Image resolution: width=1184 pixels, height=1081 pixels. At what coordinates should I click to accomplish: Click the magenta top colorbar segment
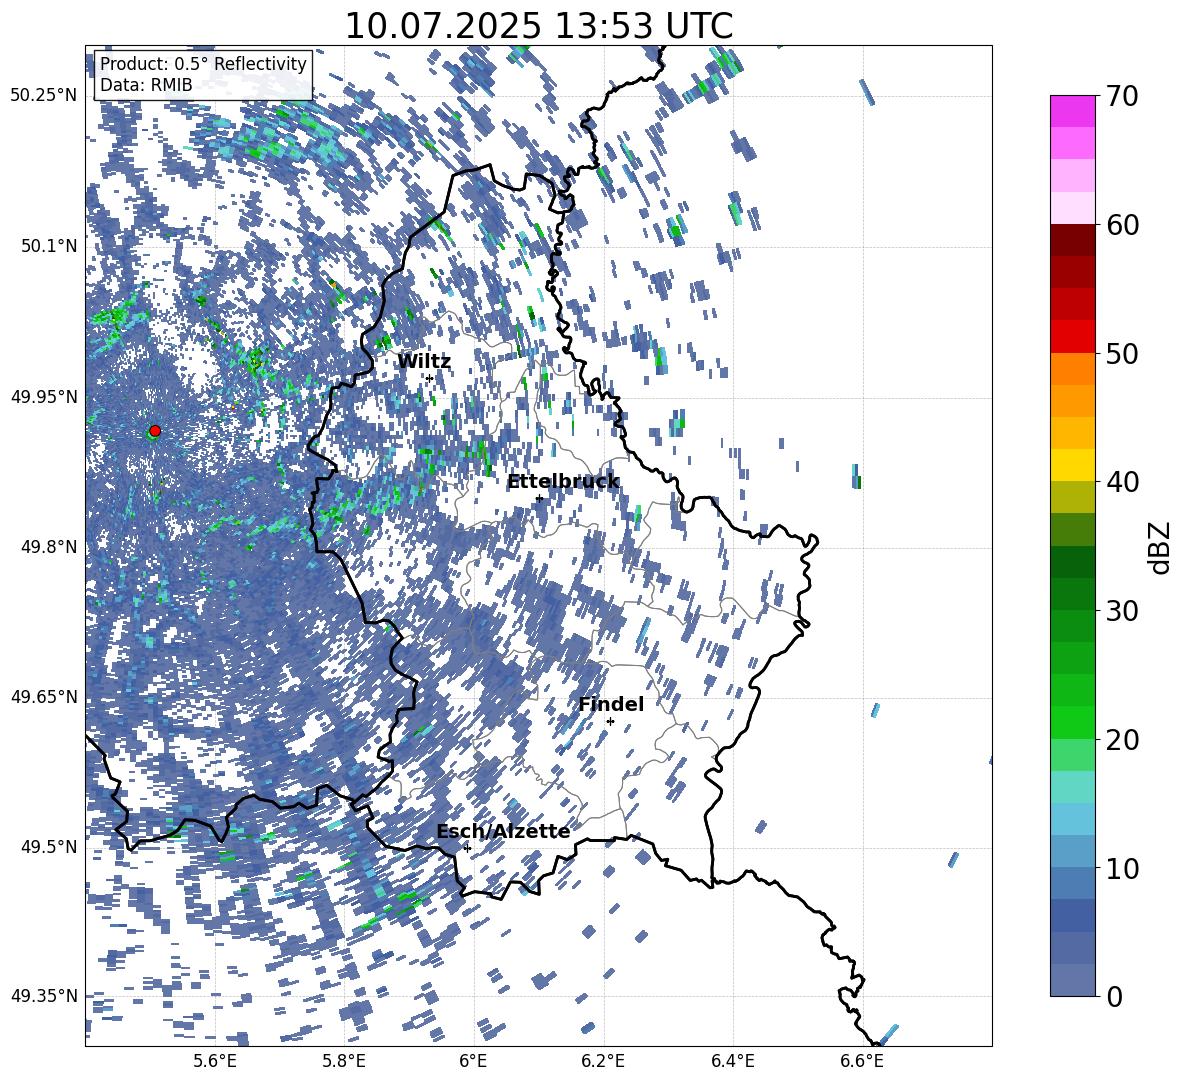(1072, 112)
